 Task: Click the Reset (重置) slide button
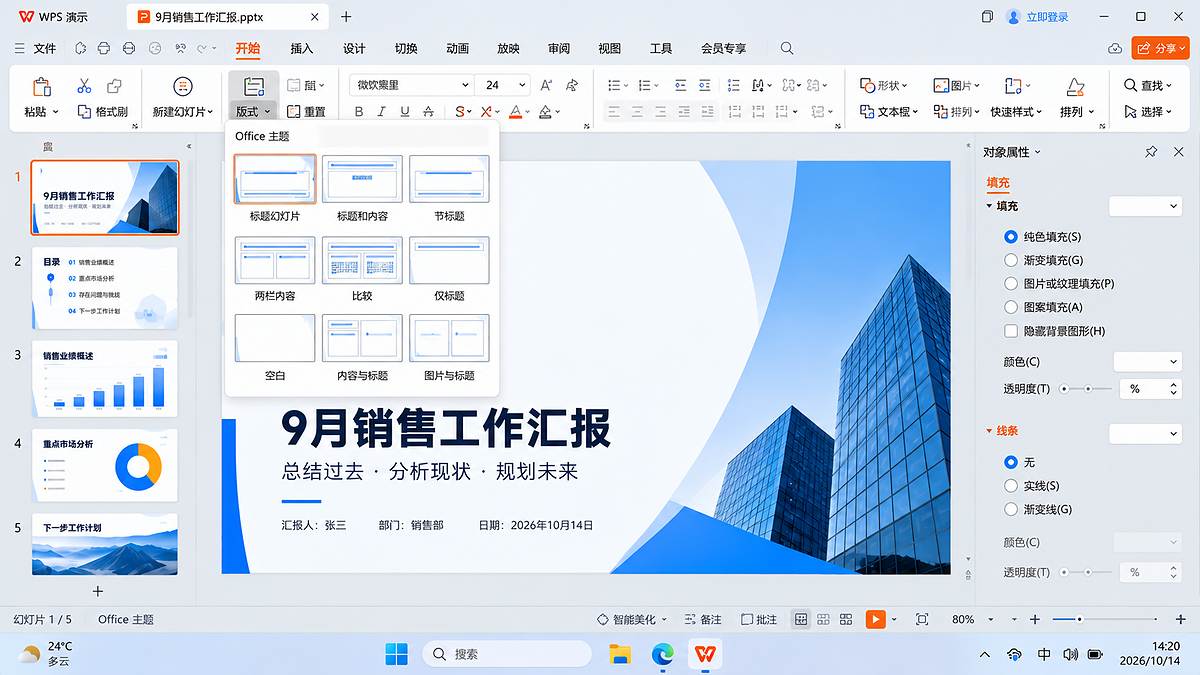(306, 112)
